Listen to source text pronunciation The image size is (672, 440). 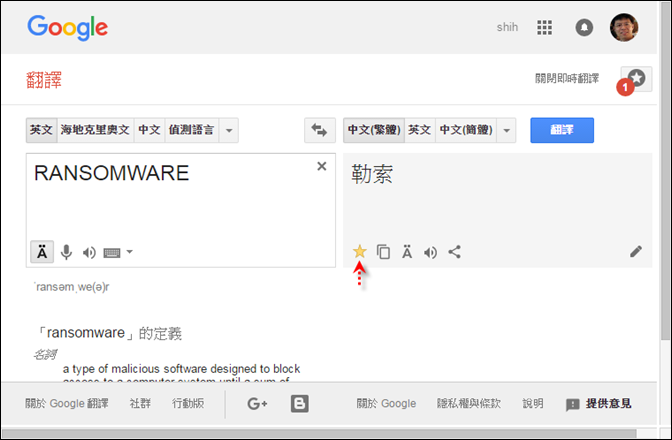(89, 253)
